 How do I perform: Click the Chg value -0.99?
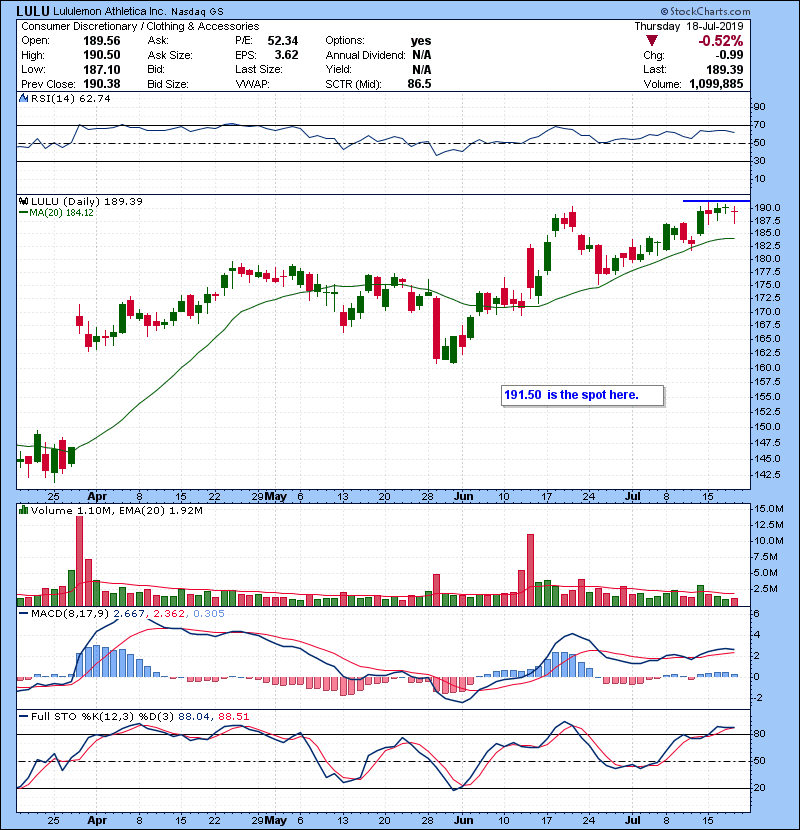click(x=730, y=55)
